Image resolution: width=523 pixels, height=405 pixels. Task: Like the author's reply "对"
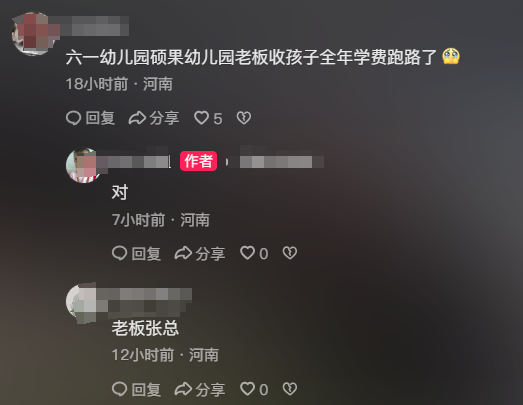pos(247,253)
